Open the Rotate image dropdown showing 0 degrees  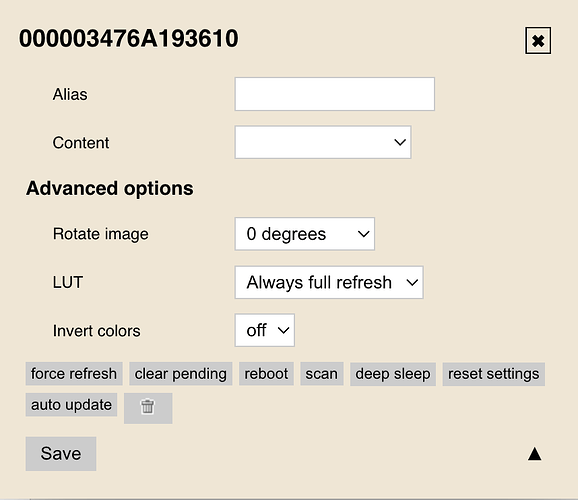tap(305, 234)
